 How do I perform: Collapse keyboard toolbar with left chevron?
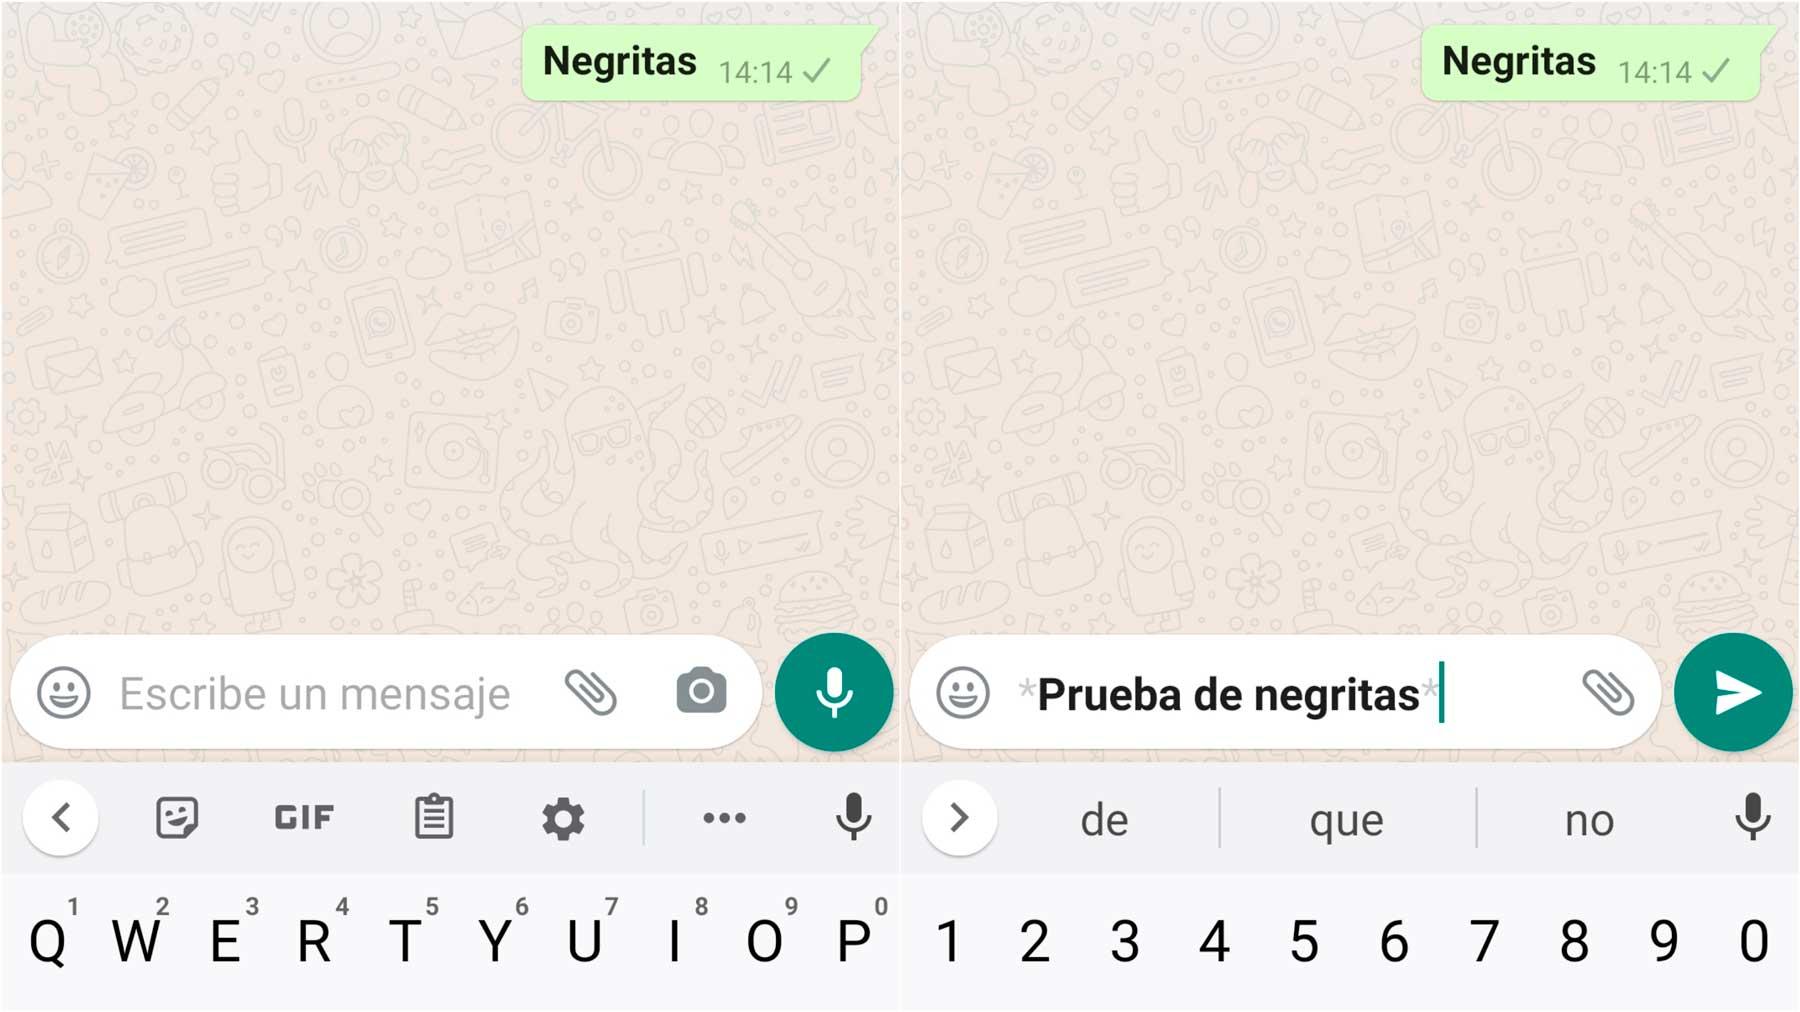[61, 818]
